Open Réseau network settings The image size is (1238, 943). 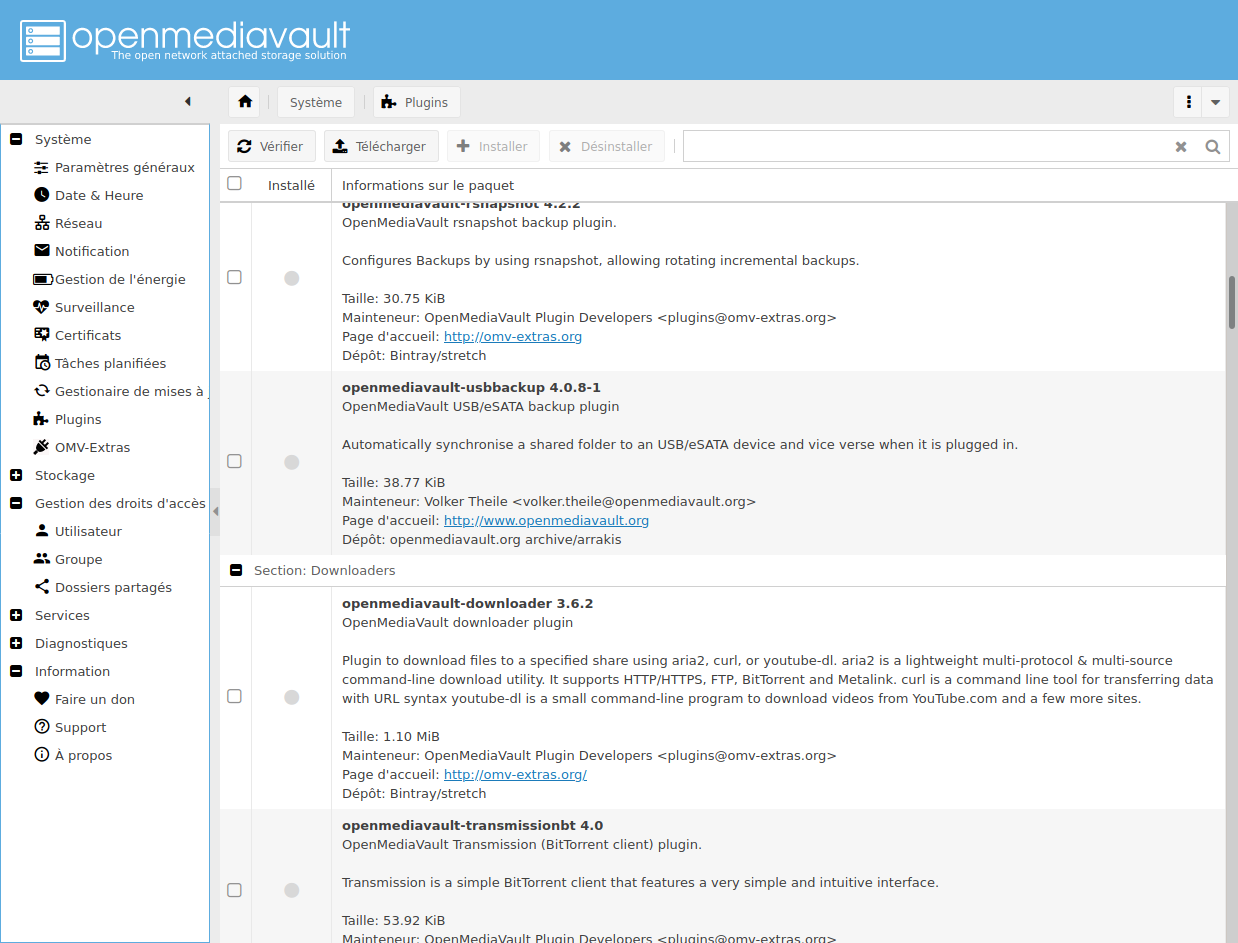click(78, 223)
